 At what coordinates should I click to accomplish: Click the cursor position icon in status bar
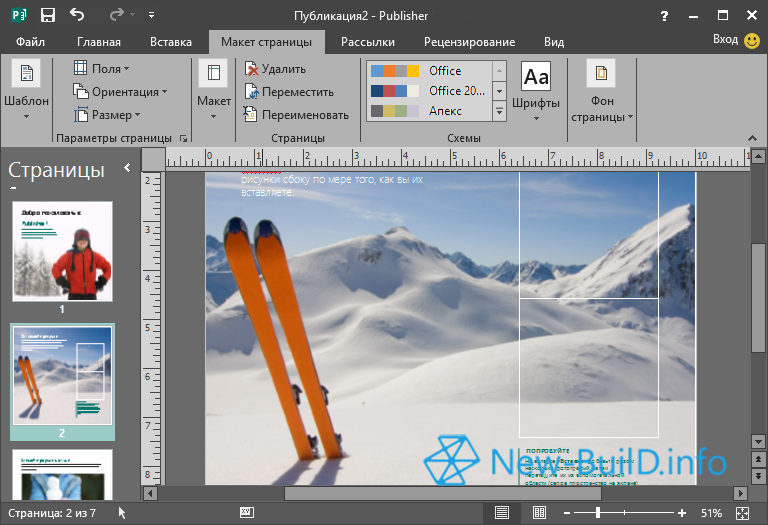click(122, 513)
